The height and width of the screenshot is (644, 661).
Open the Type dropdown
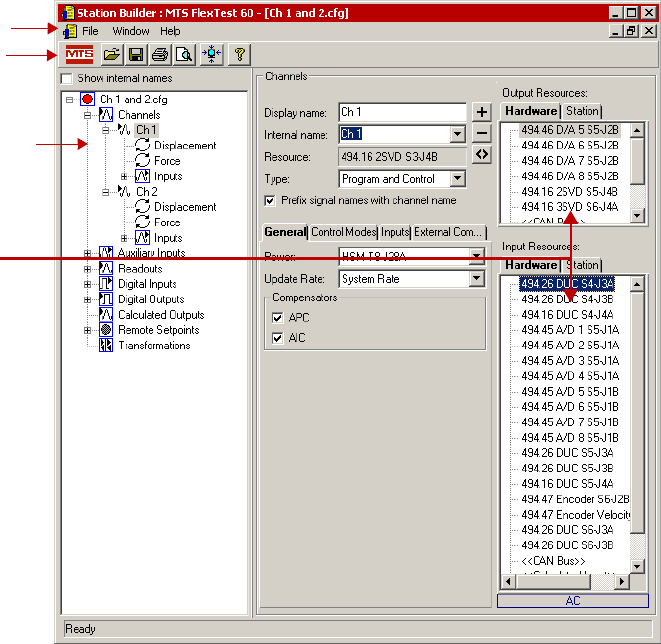click(x=457, y=179)
